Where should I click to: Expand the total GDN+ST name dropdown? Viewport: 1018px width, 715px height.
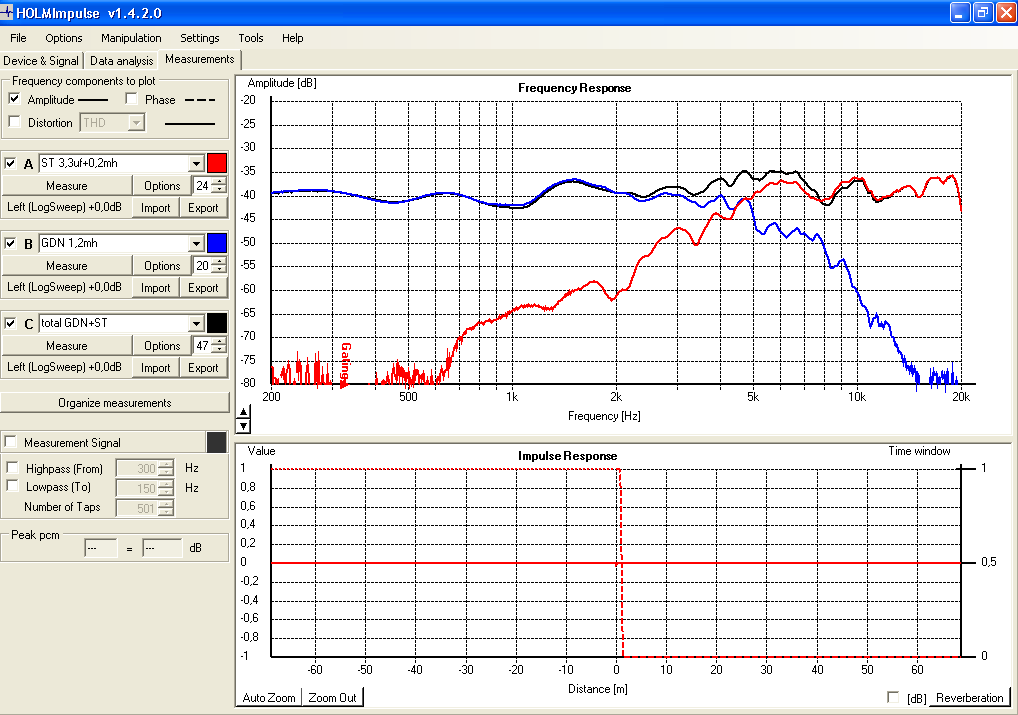pyautogui.click(x=196, y=323)
